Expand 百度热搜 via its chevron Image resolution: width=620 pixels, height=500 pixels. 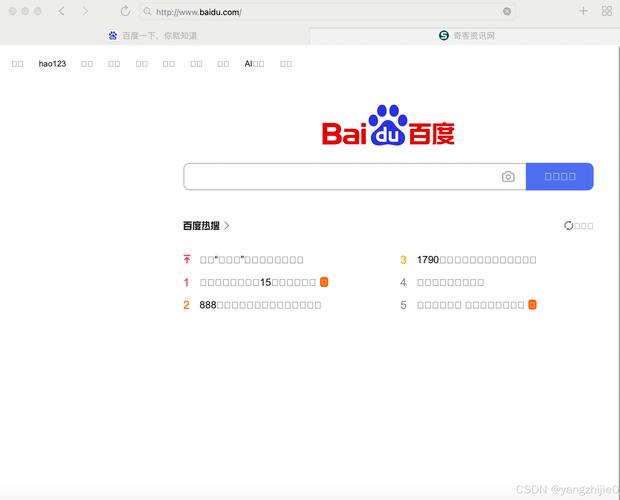click(x=227, y=225)
